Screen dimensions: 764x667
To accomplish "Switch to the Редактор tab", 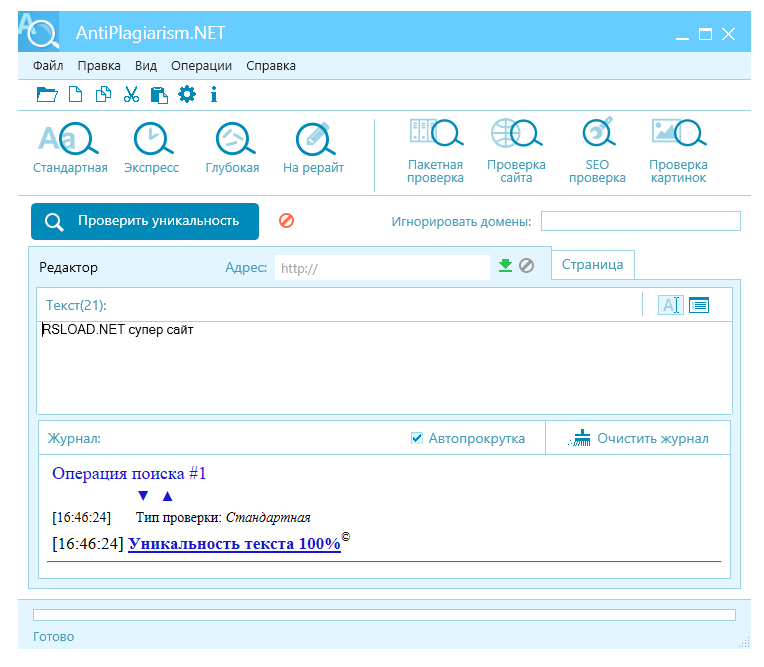I will [68, 267].
